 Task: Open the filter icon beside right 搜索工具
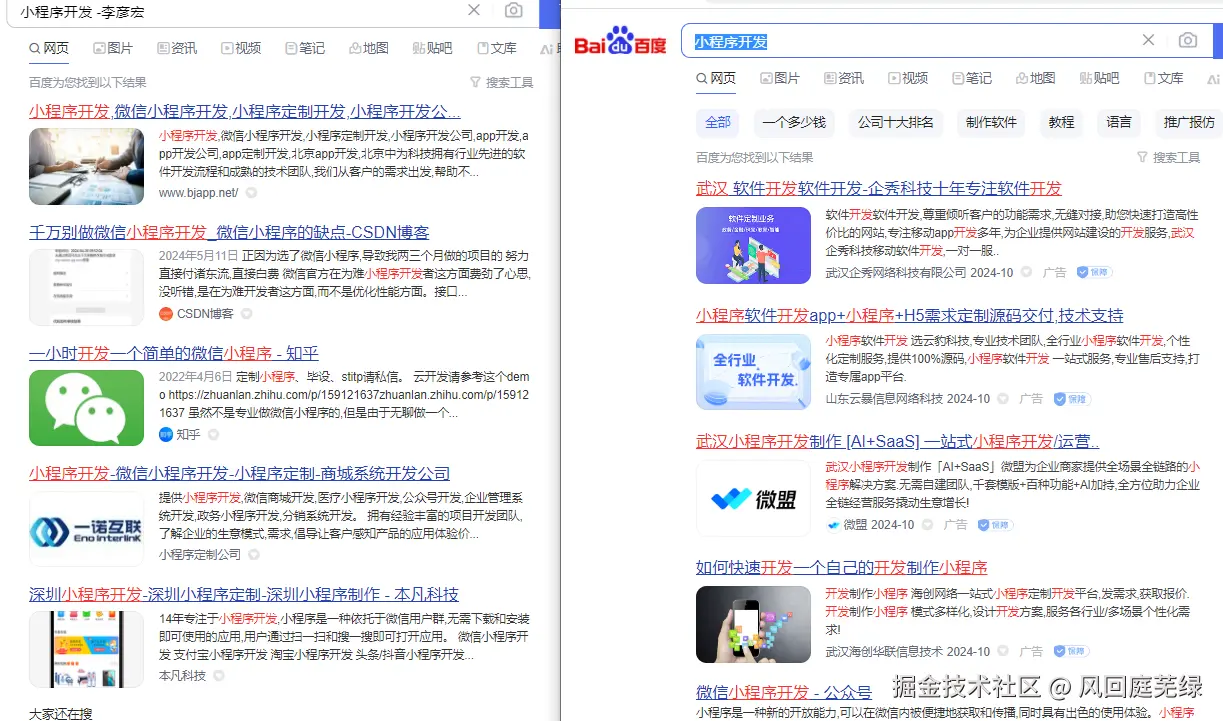[x=1142, y=157]
